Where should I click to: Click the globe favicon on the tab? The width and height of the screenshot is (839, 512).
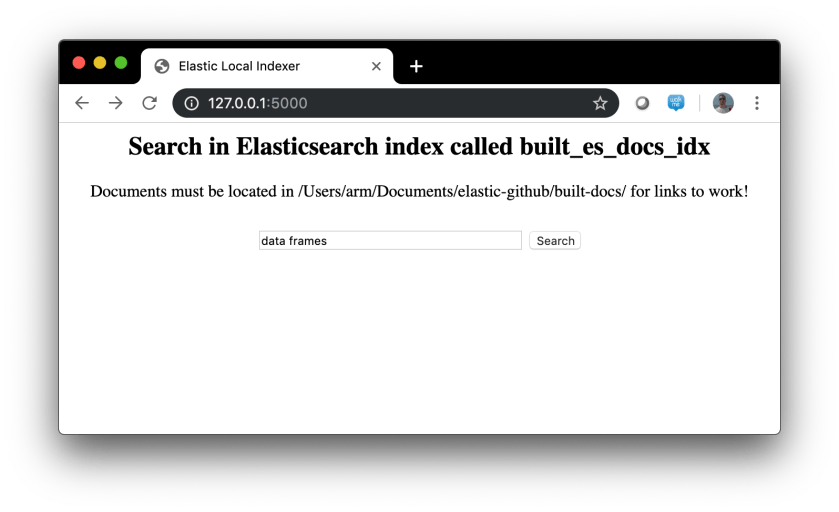pos(162,66)
